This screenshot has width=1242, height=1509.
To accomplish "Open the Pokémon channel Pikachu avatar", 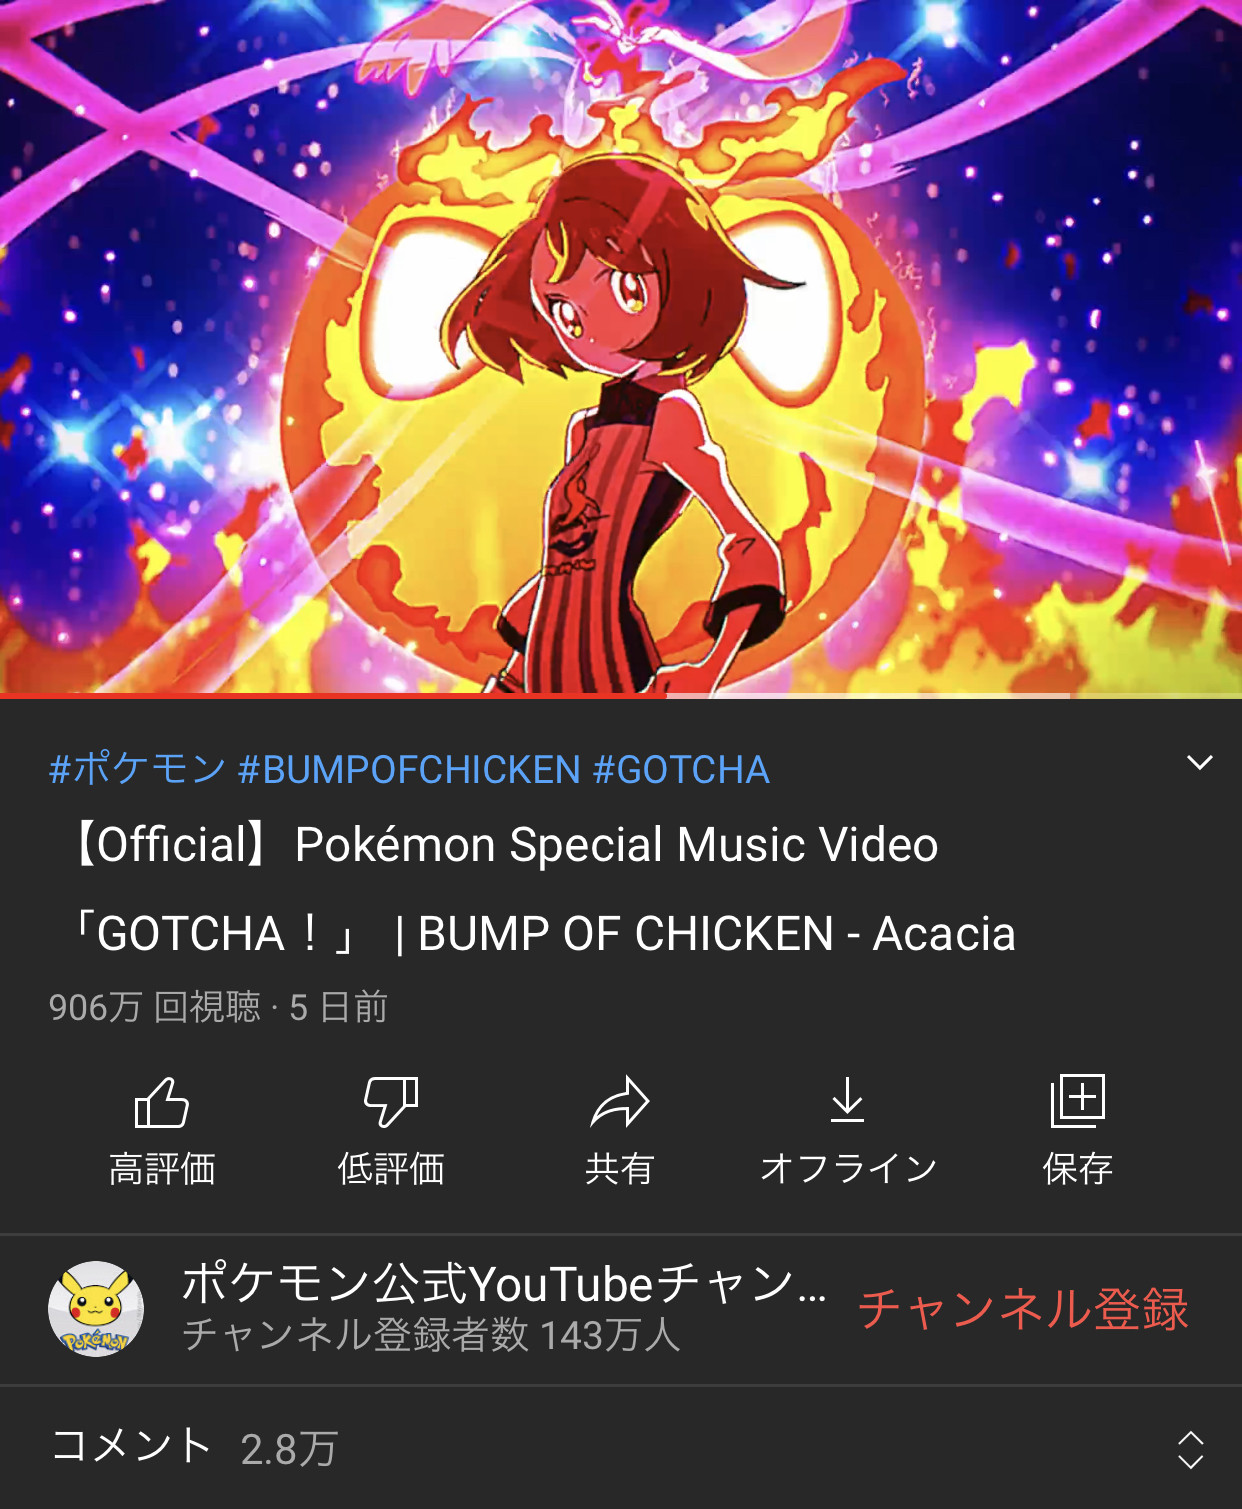I will [x=96, y=1309].
